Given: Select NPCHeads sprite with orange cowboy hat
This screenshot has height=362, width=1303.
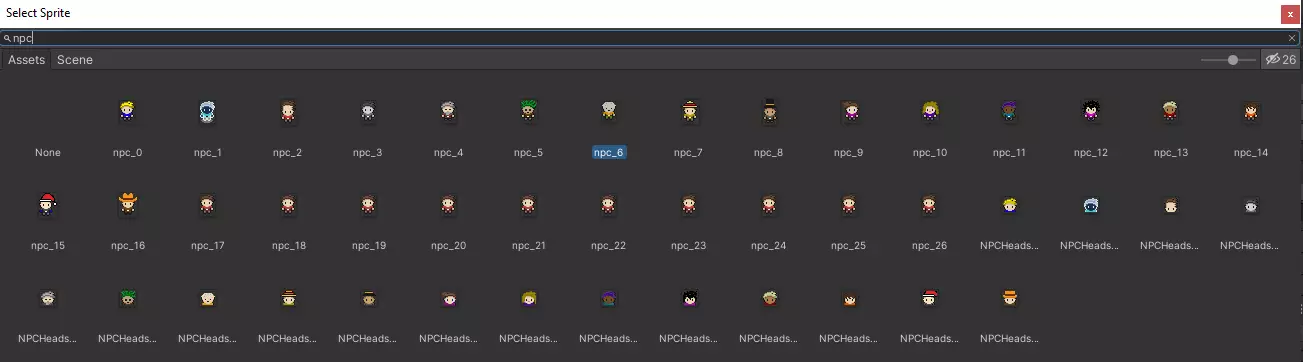Looking at the screenshot, I should point(1009,298).
